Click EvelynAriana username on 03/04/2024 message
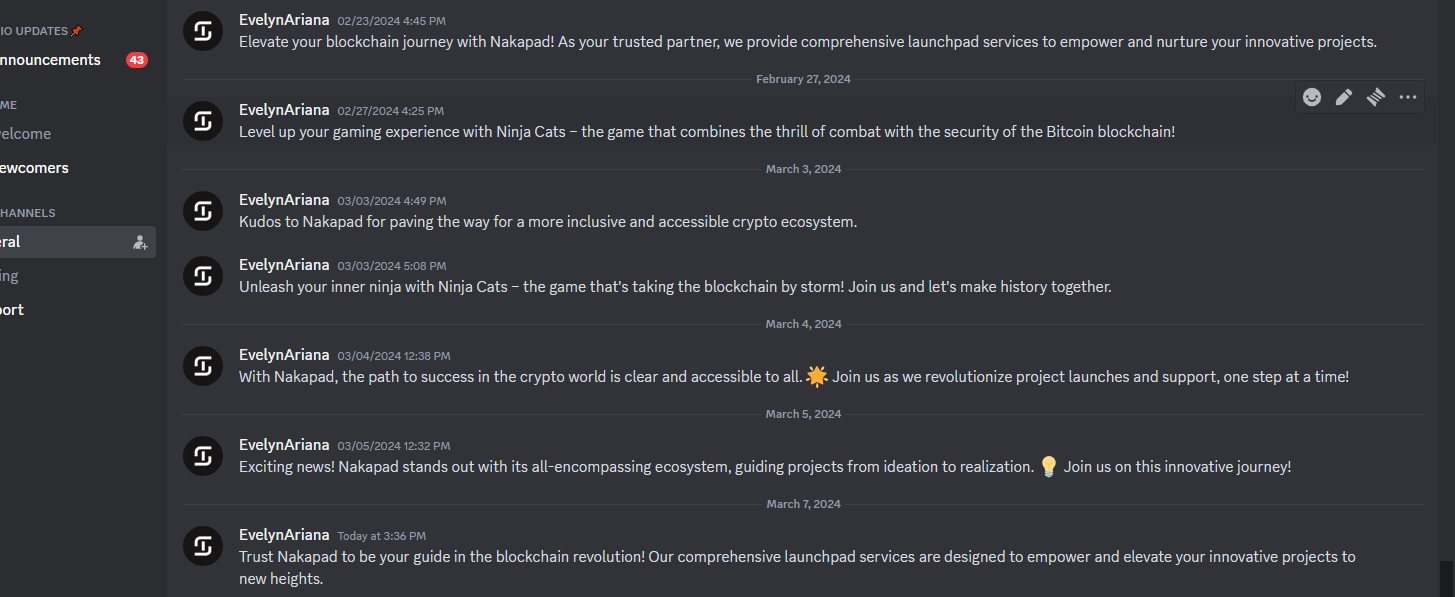1455x597 pixels. [x=284, y=355]
